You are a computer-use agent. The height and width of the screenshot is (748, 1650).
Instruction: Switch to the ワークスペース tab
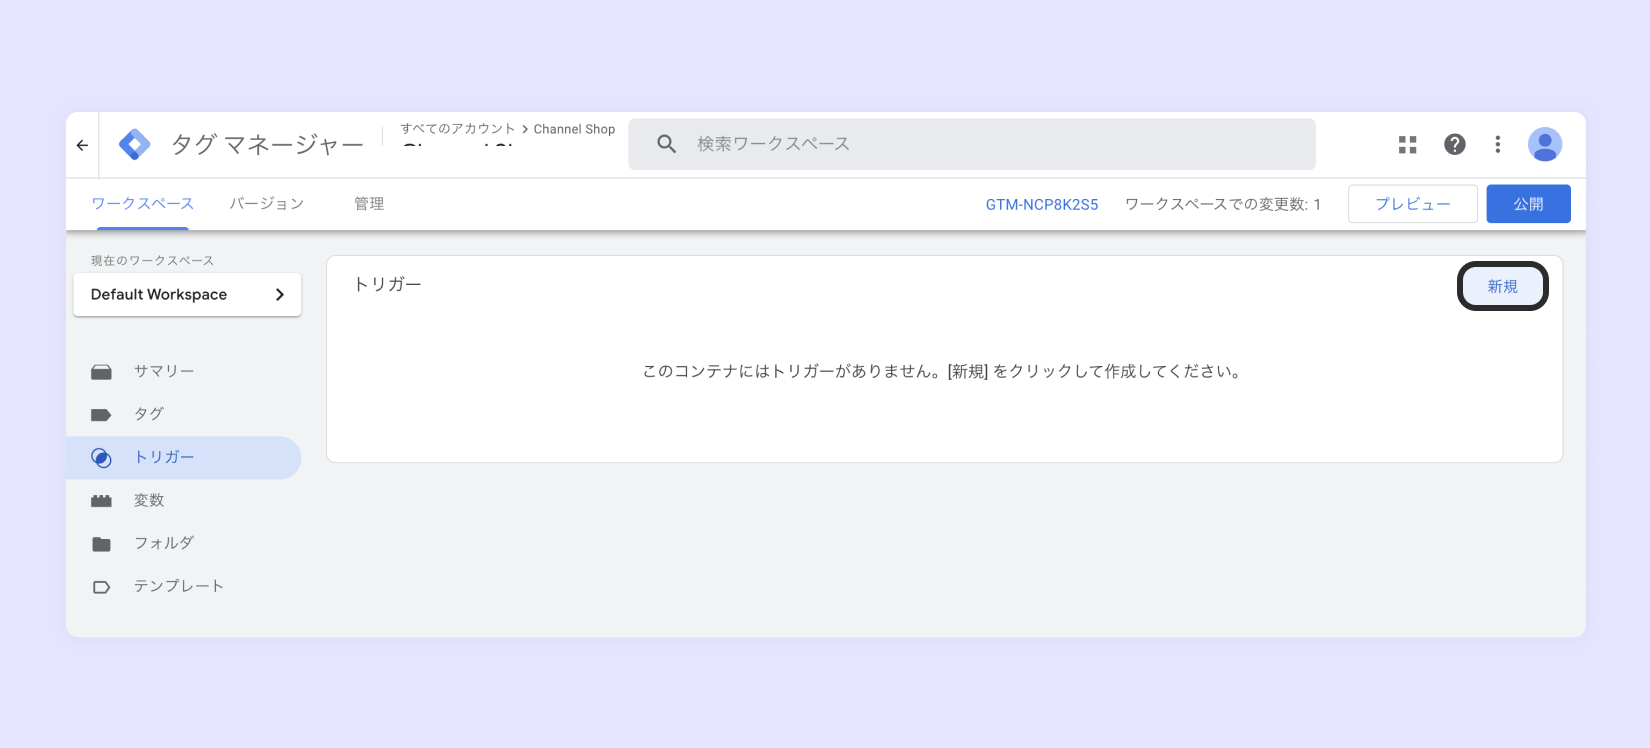[143, 204]
